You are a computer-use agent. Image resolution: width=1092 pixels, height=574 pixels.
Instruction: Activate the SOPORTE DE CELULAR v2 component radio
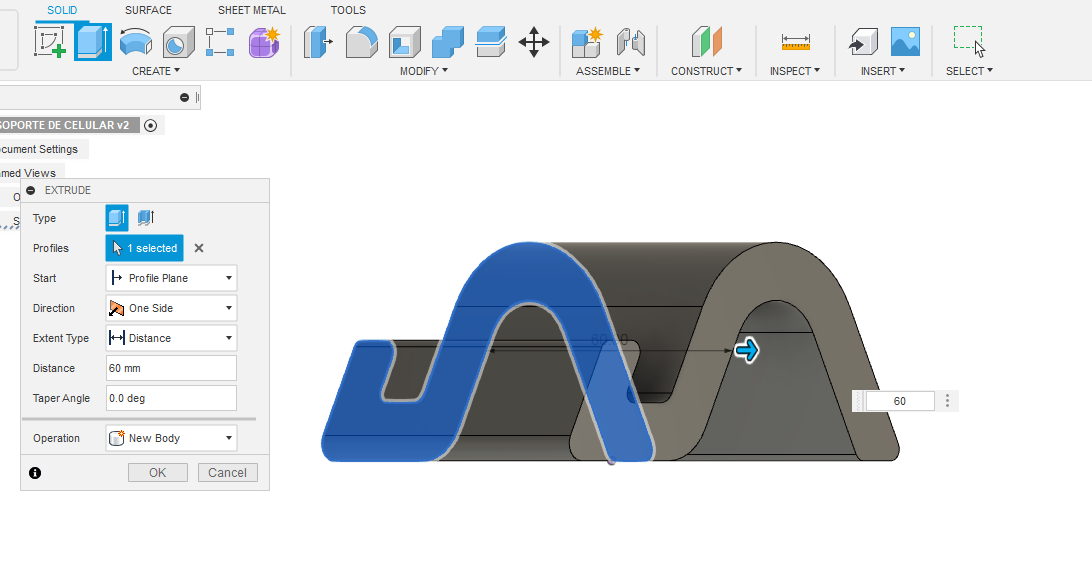coord(150,125)
